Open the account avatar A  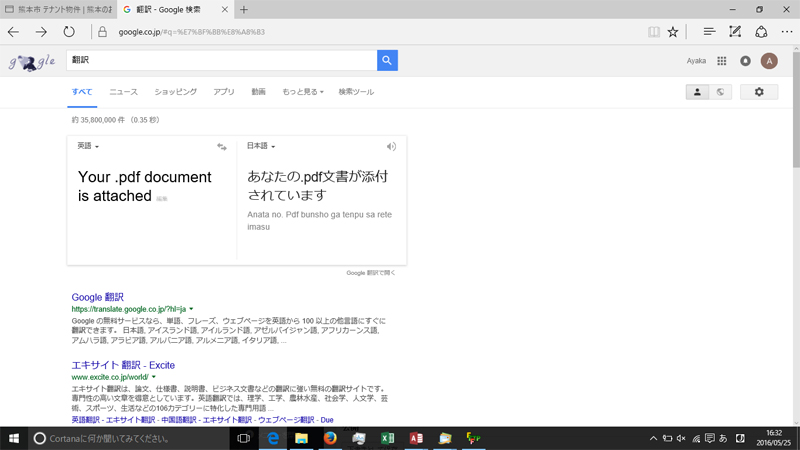point(769,61)
